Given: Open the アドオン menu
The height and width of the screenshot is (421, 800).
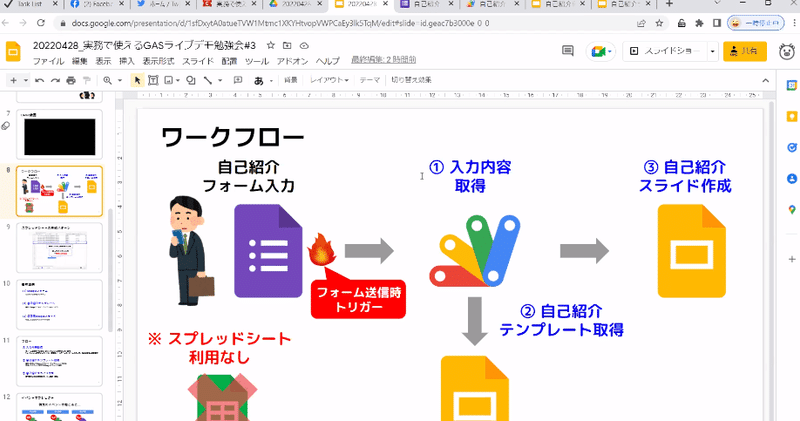Looking at the screenshot, I should point(292,61).
